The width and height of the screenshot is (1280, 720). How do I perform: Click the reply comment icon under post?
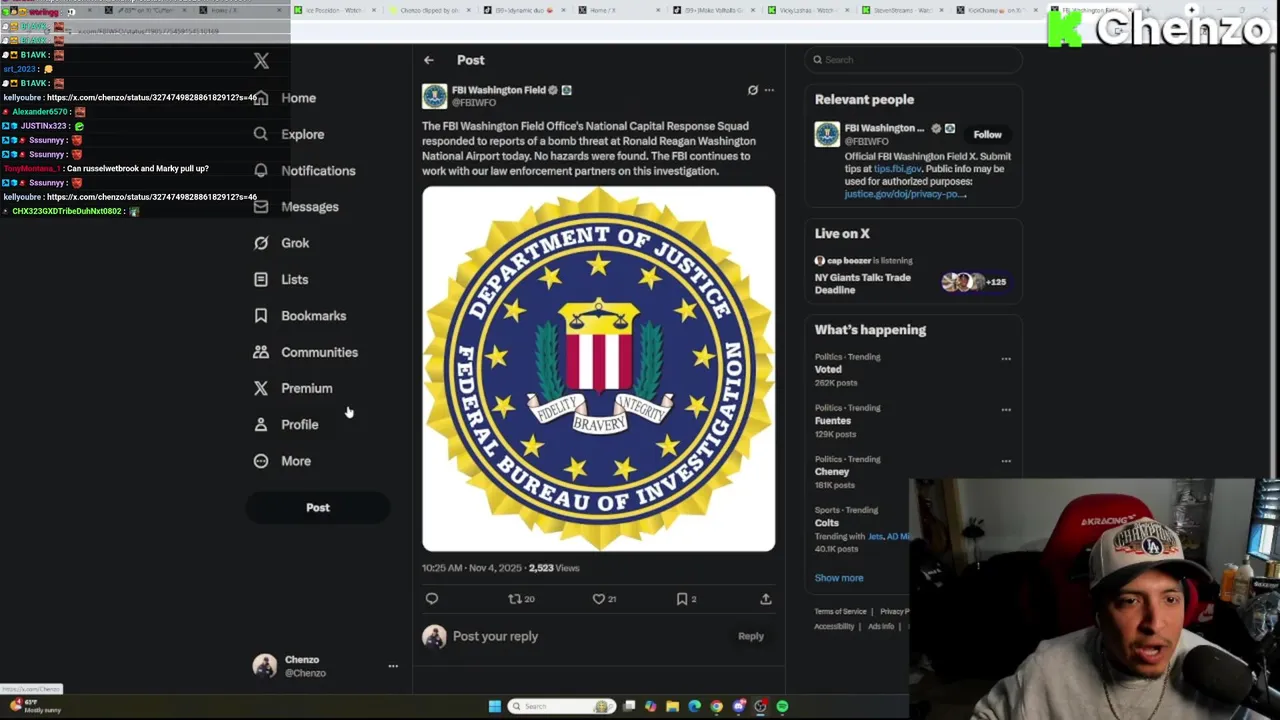coord(432,599)
